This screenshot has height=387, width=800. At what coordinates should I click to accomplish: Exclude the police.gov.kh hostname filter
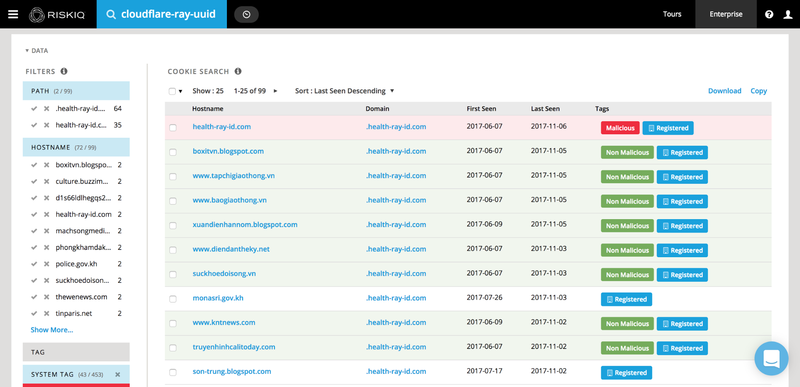(46, 264)
